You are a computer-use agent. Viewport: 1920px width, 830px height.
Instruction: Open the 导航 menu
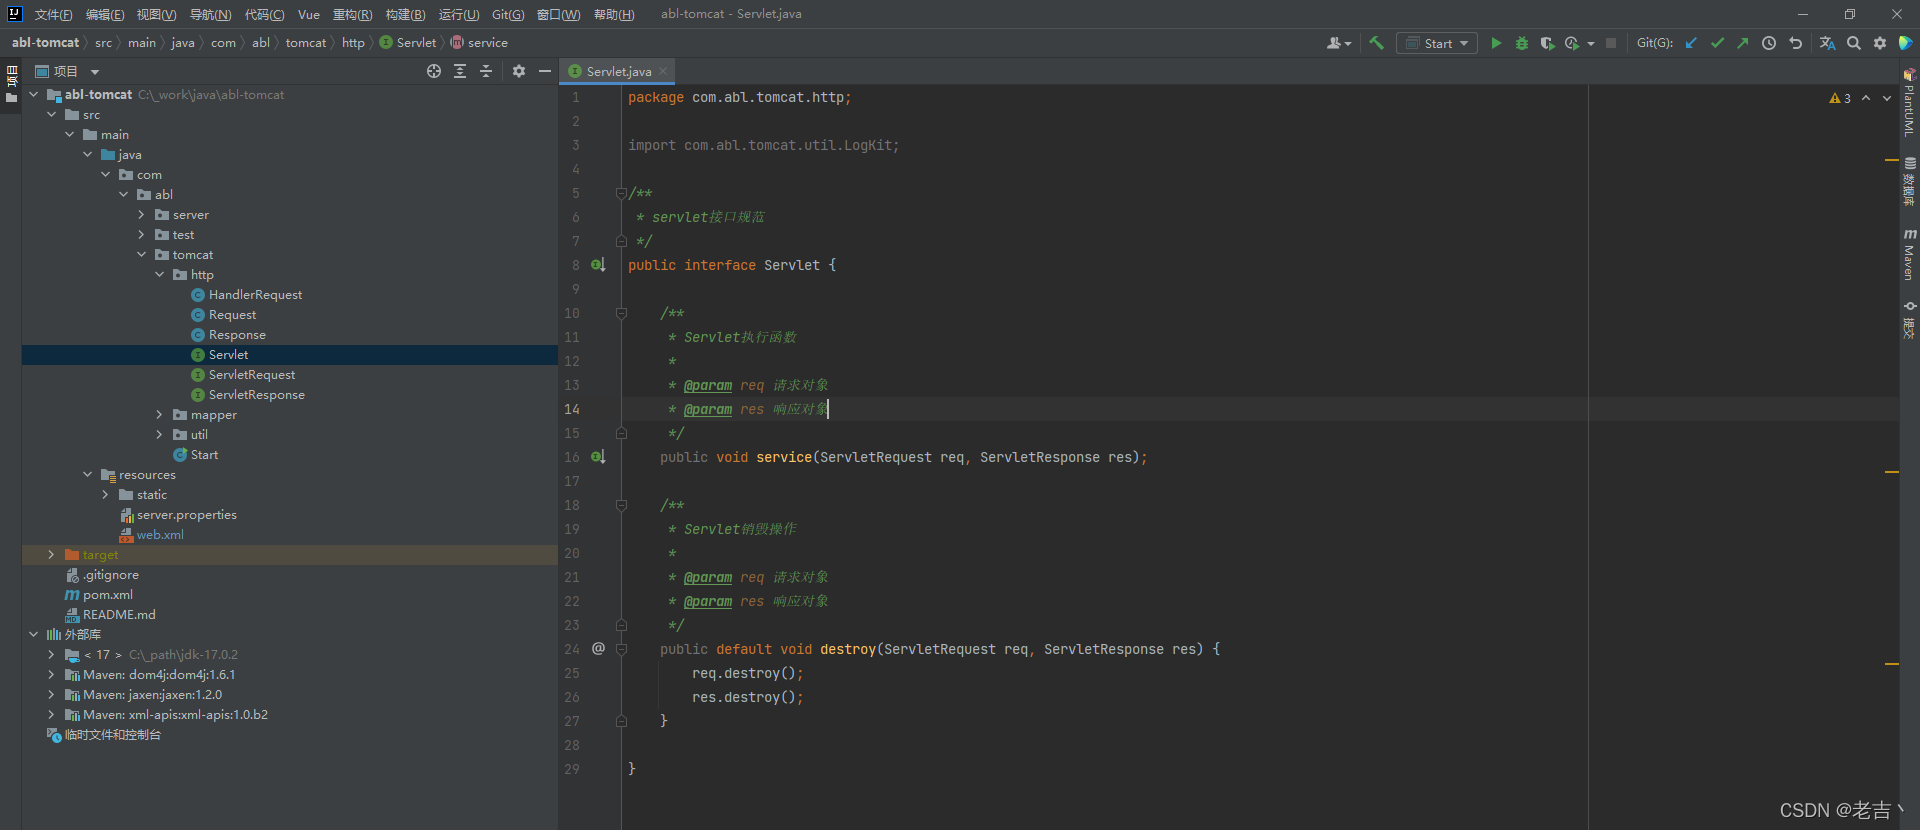(210, 15)
